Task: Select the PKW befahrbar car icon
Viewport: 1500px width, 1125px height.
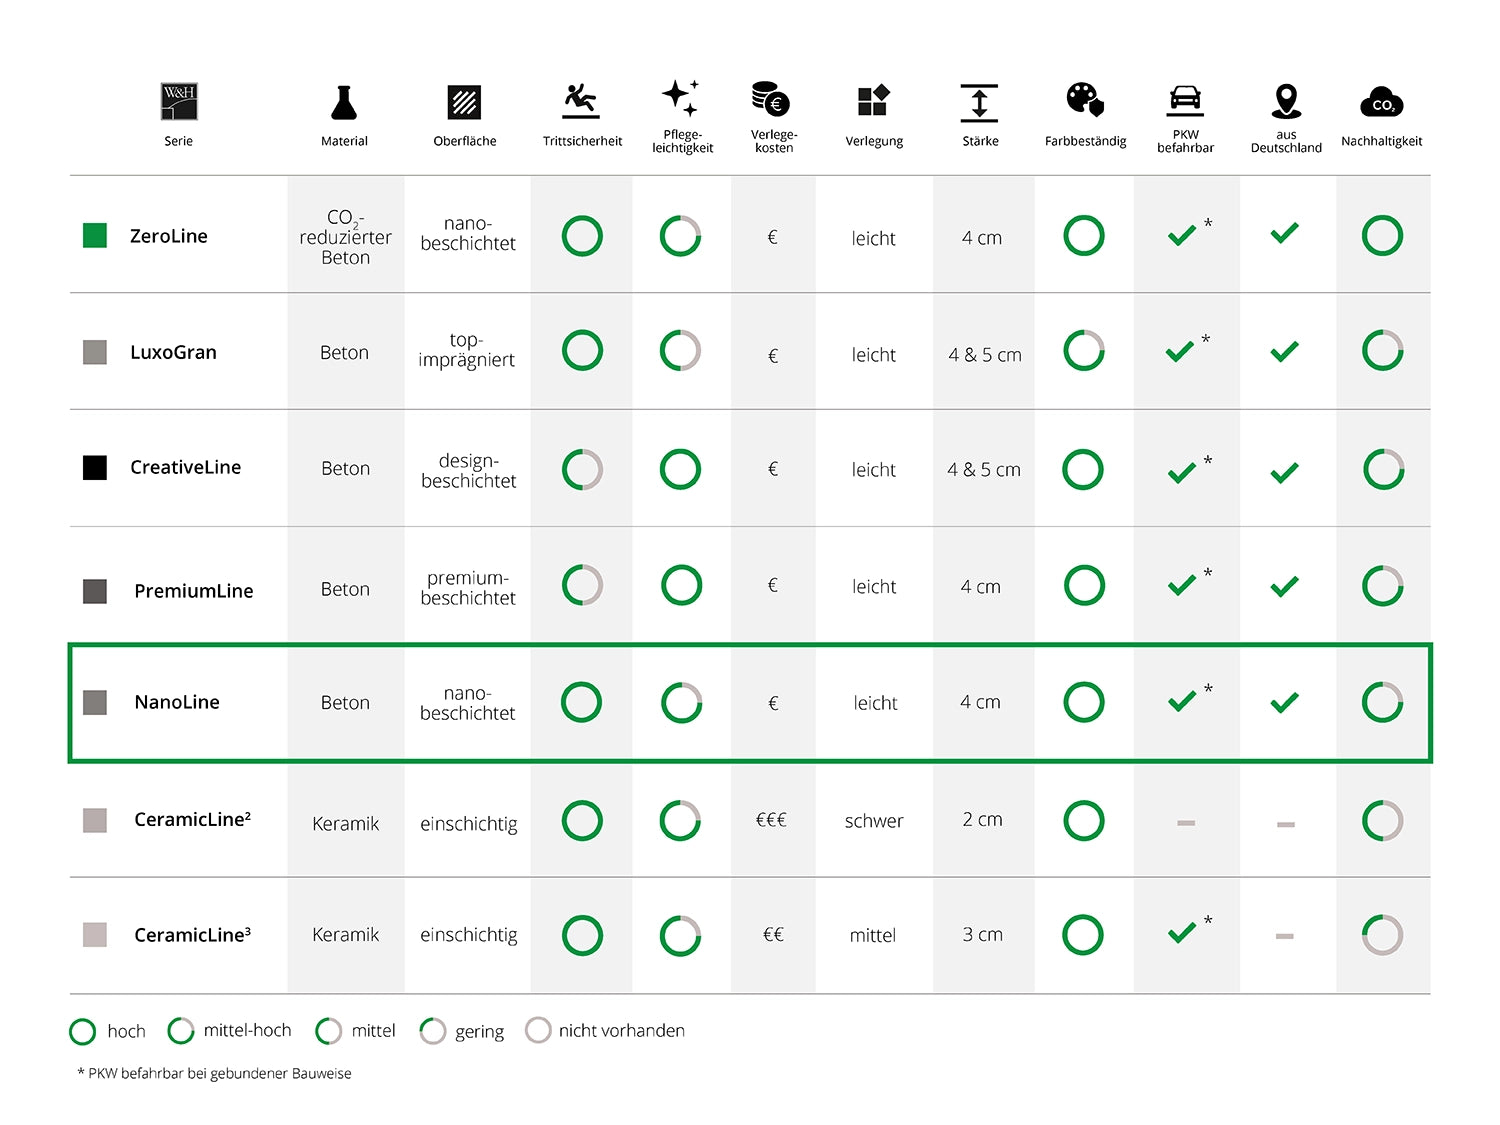Action: click(x=1185, y=99)
